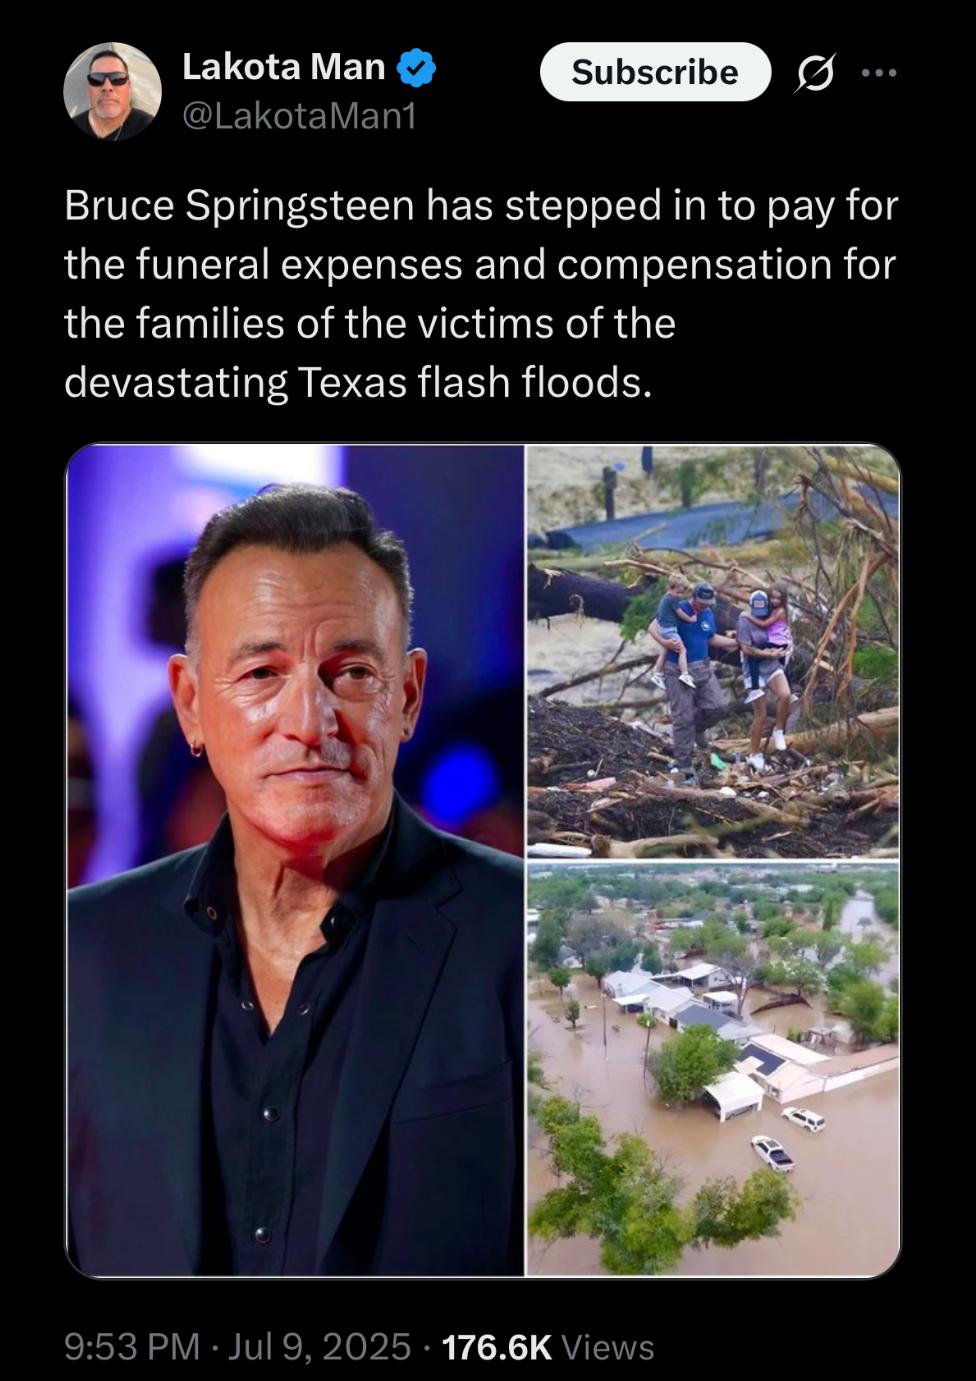Screen dimensions: 976x1381
Task: Click 'Bruce Springsteen' at the start of the post
Action: 239,206
